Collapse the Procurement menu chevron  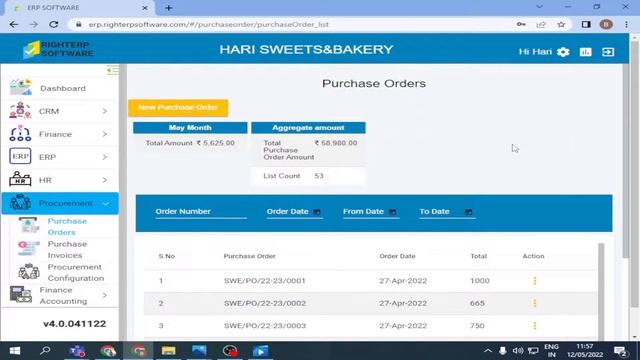106,203
